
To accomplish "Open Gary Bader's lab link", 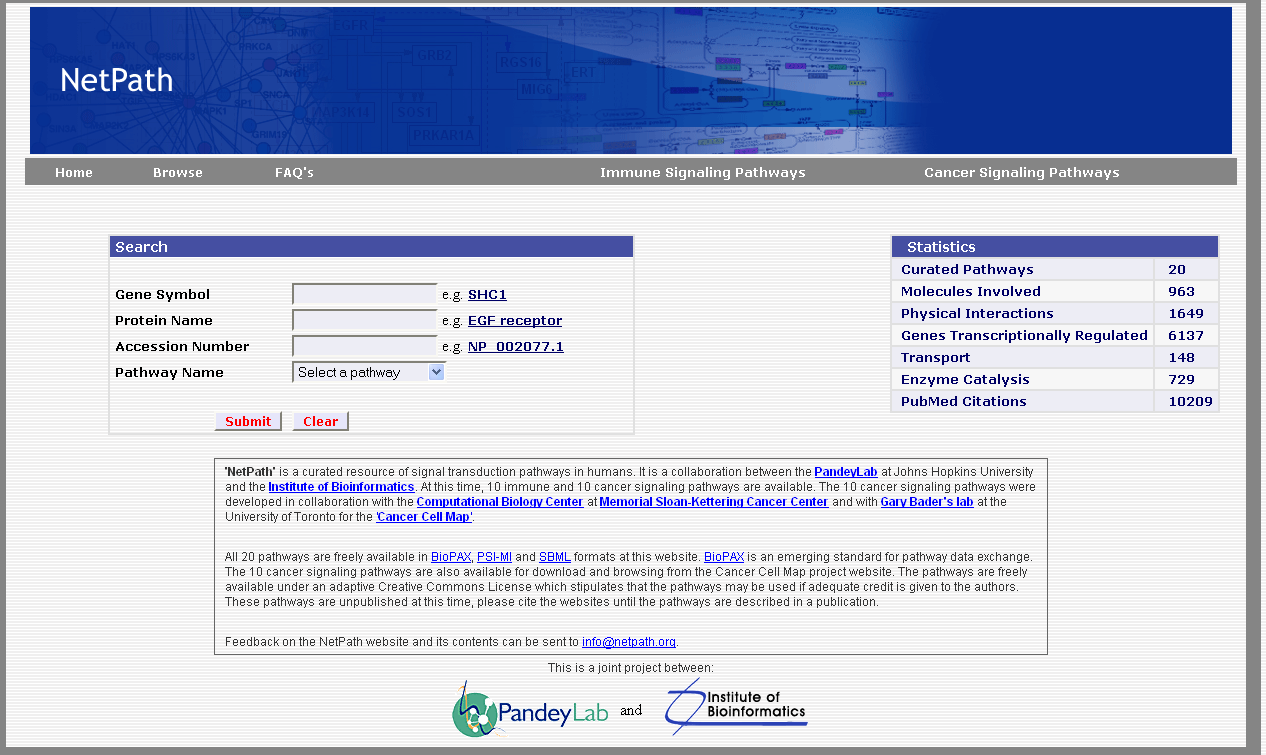I will [x=927, y=502].
